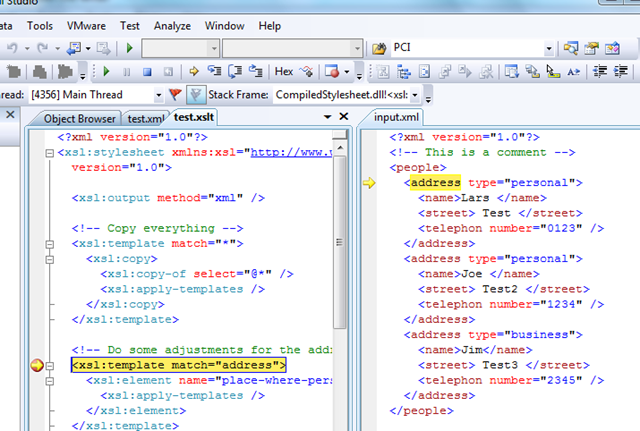Open the solution configurations combo box
The width and height of the screenshot is (640, 431).
pos(180,49)
